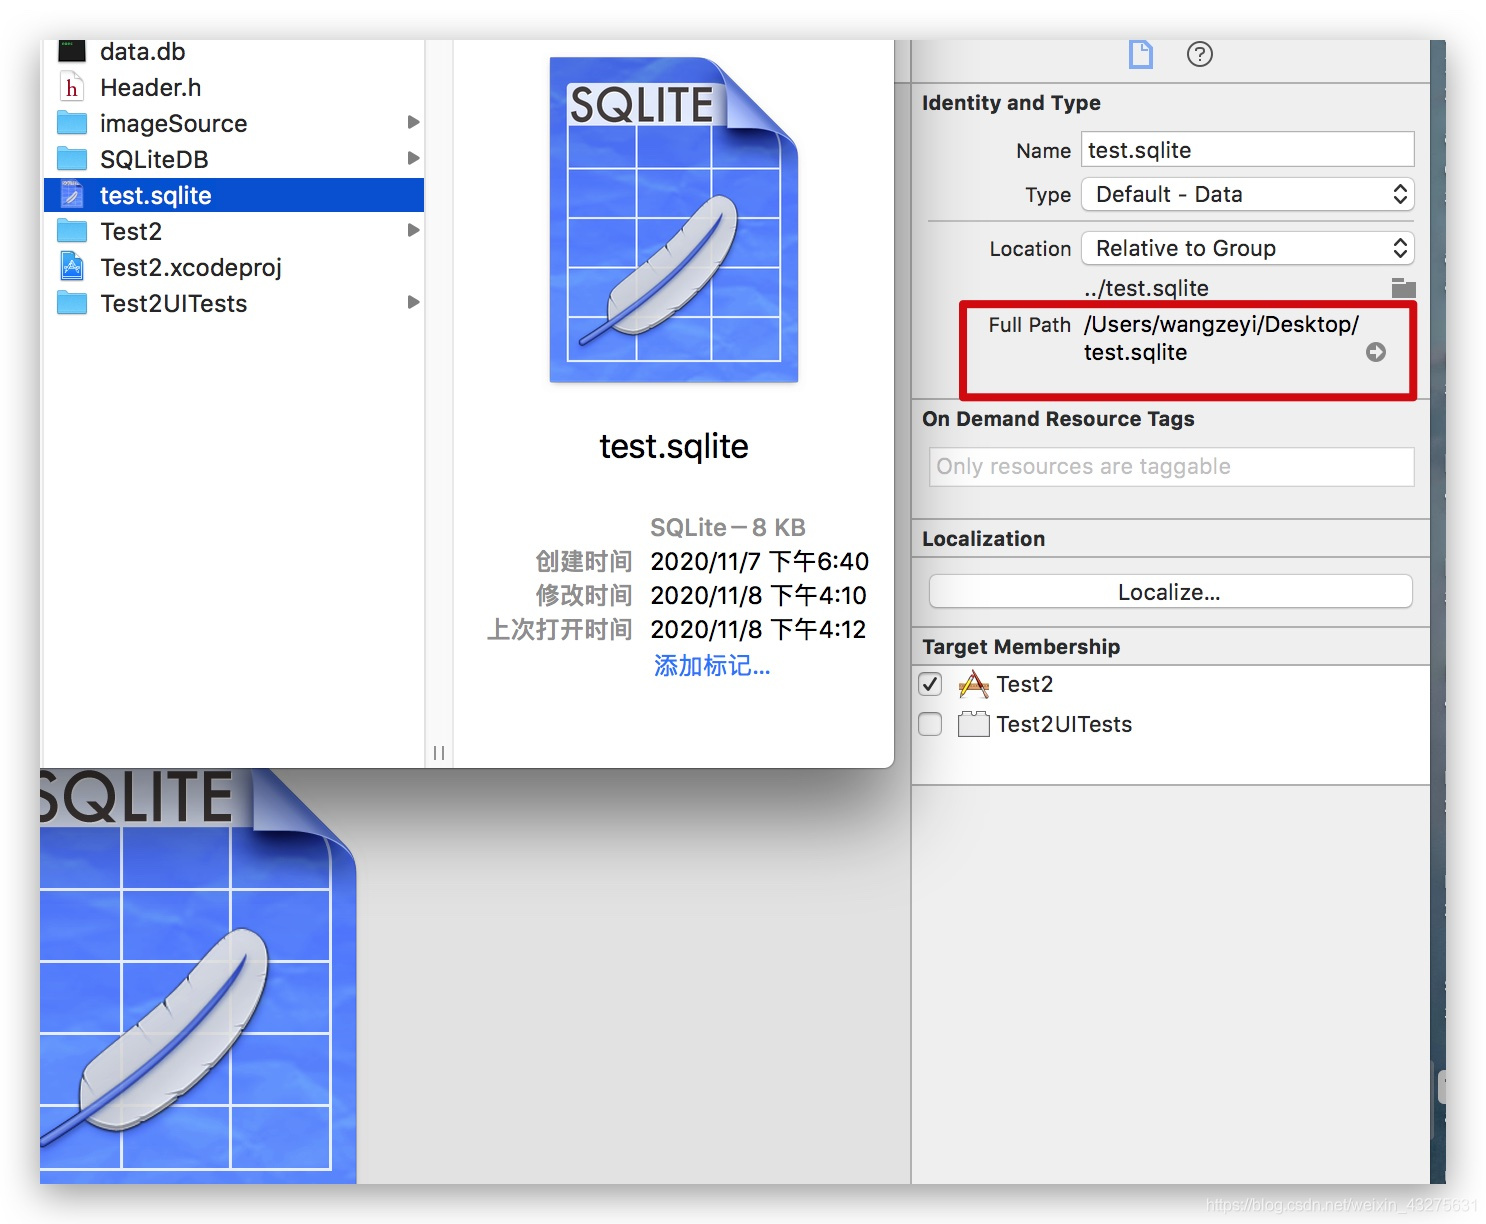Enable Test2UITests target membership
Image resolution: width=1486 pixels, height=1224 pixels.
click(x=930, y=724)
